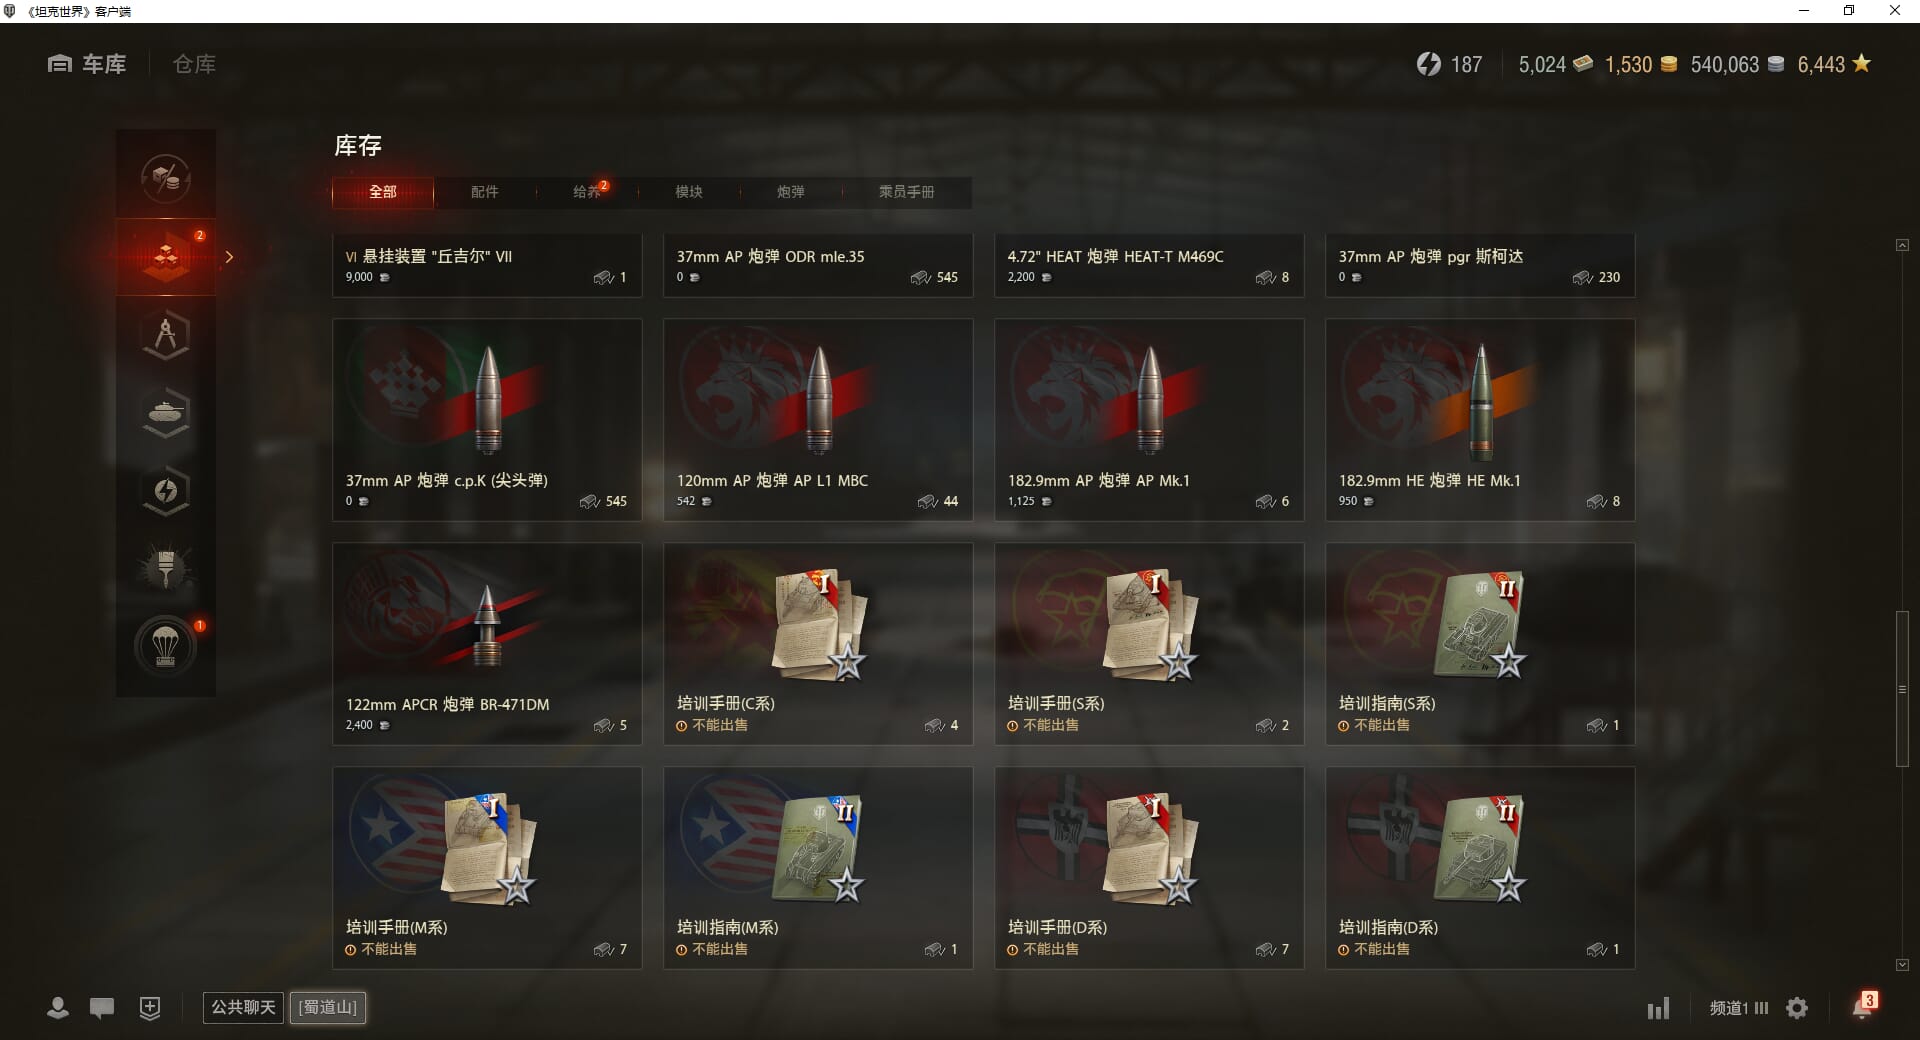The image size is (1920, 1040).
Task: Open notifications bell with badge
Action: [x=1864, y=1005]
